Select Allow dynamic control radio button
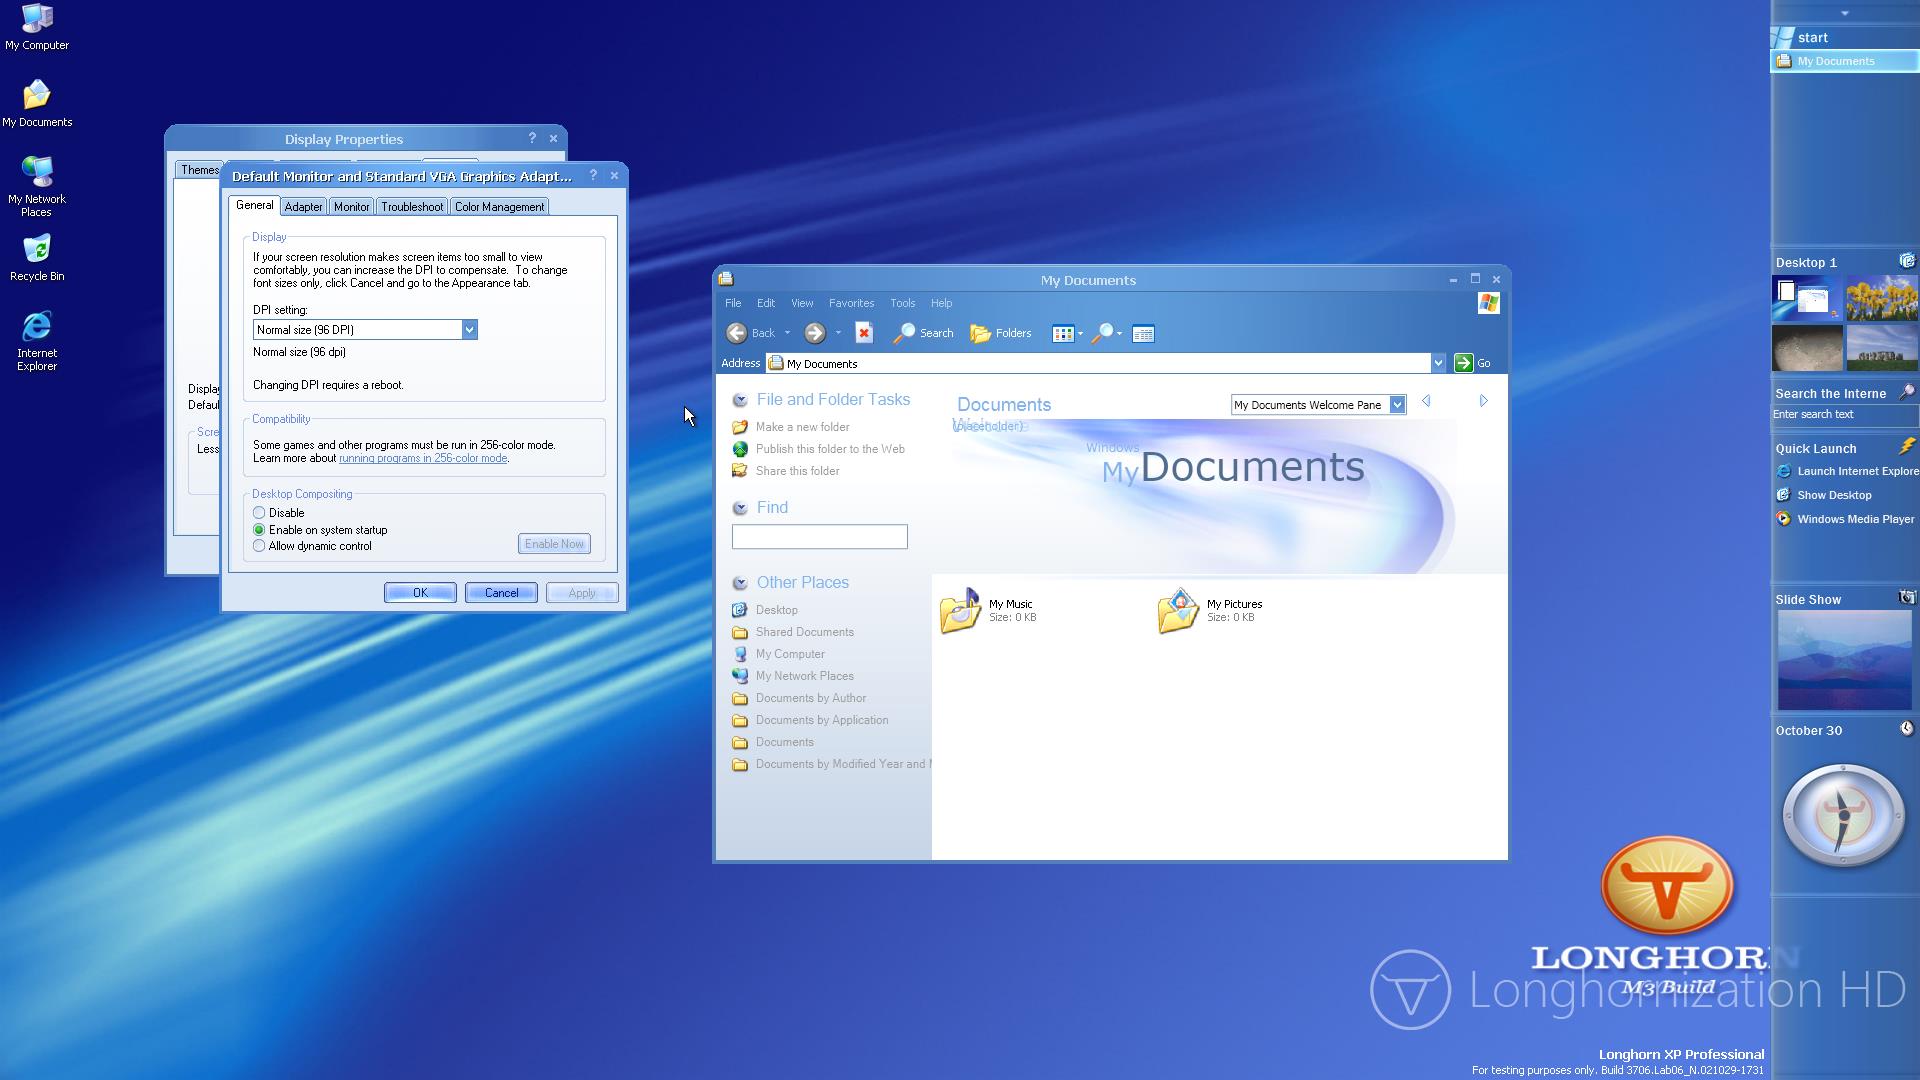Screen dimensions: 1920x1080 259,546
